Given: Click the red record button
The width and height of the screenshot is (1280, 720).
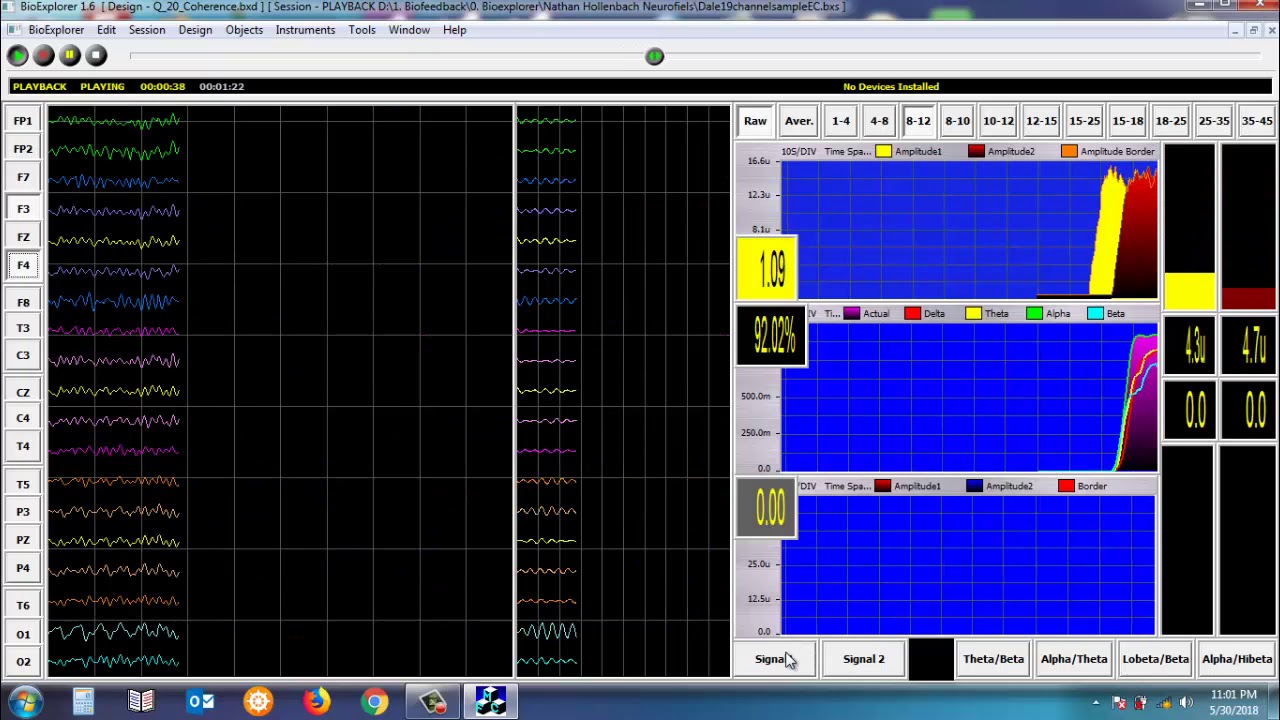Looking at the screenshot, I should point(43,56).
